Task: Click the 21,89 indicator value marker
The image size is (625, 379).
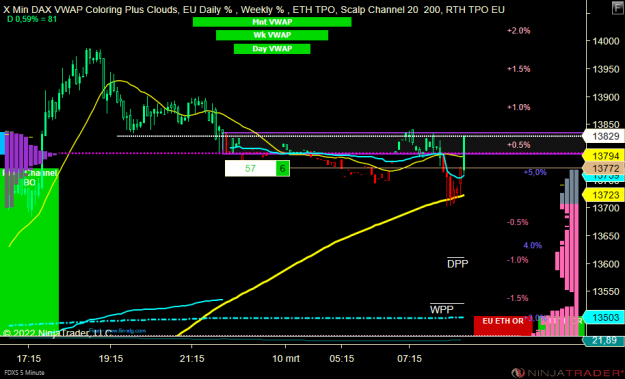Action: (x=604, y=340)
